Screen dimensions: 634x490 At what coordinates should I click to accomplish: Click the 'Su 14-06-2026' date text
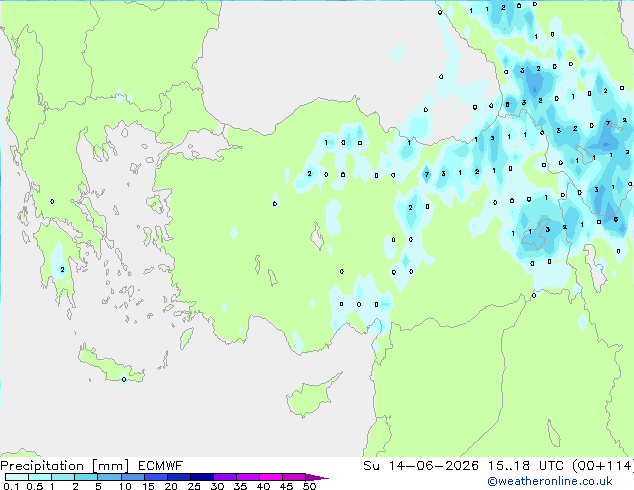421,466
